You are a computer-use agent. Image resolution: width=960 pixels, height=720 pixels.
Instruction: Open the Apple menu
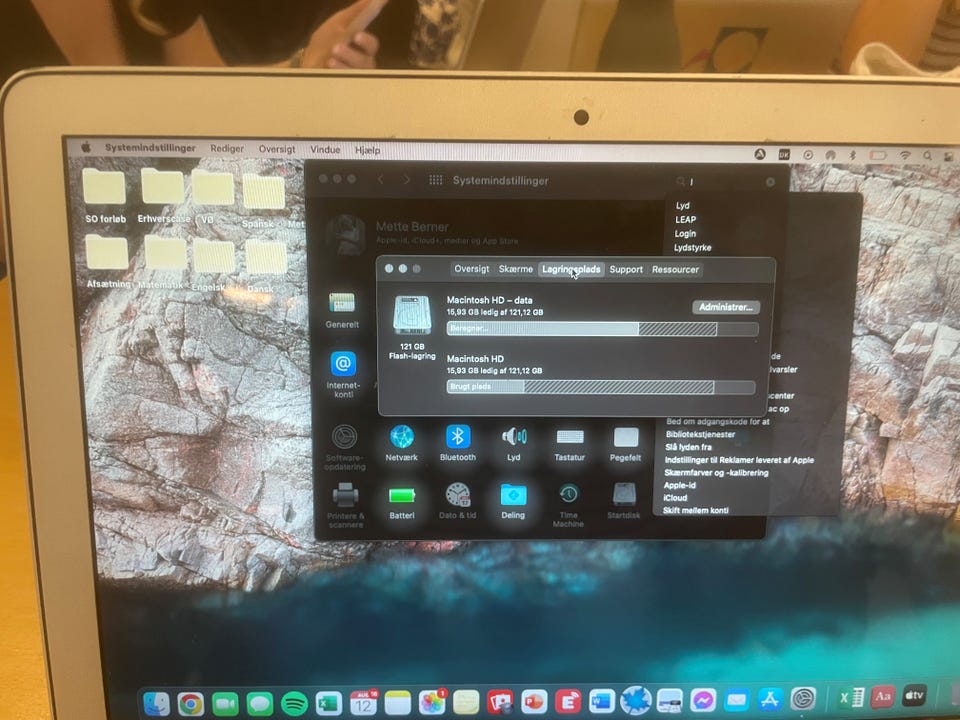click(86, 147)
